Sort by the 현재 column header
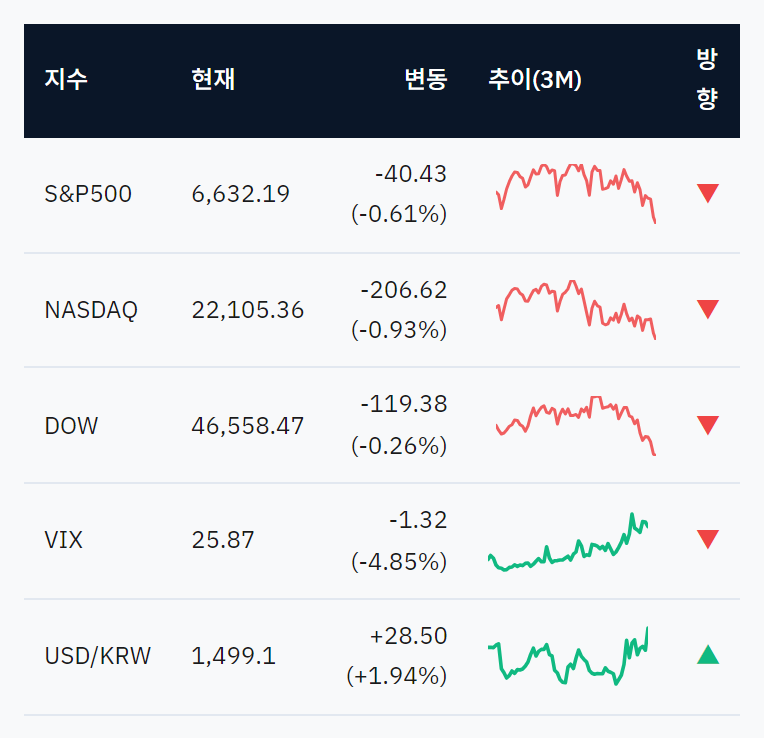The image size is (764, 738). click(x=213, y=79)
